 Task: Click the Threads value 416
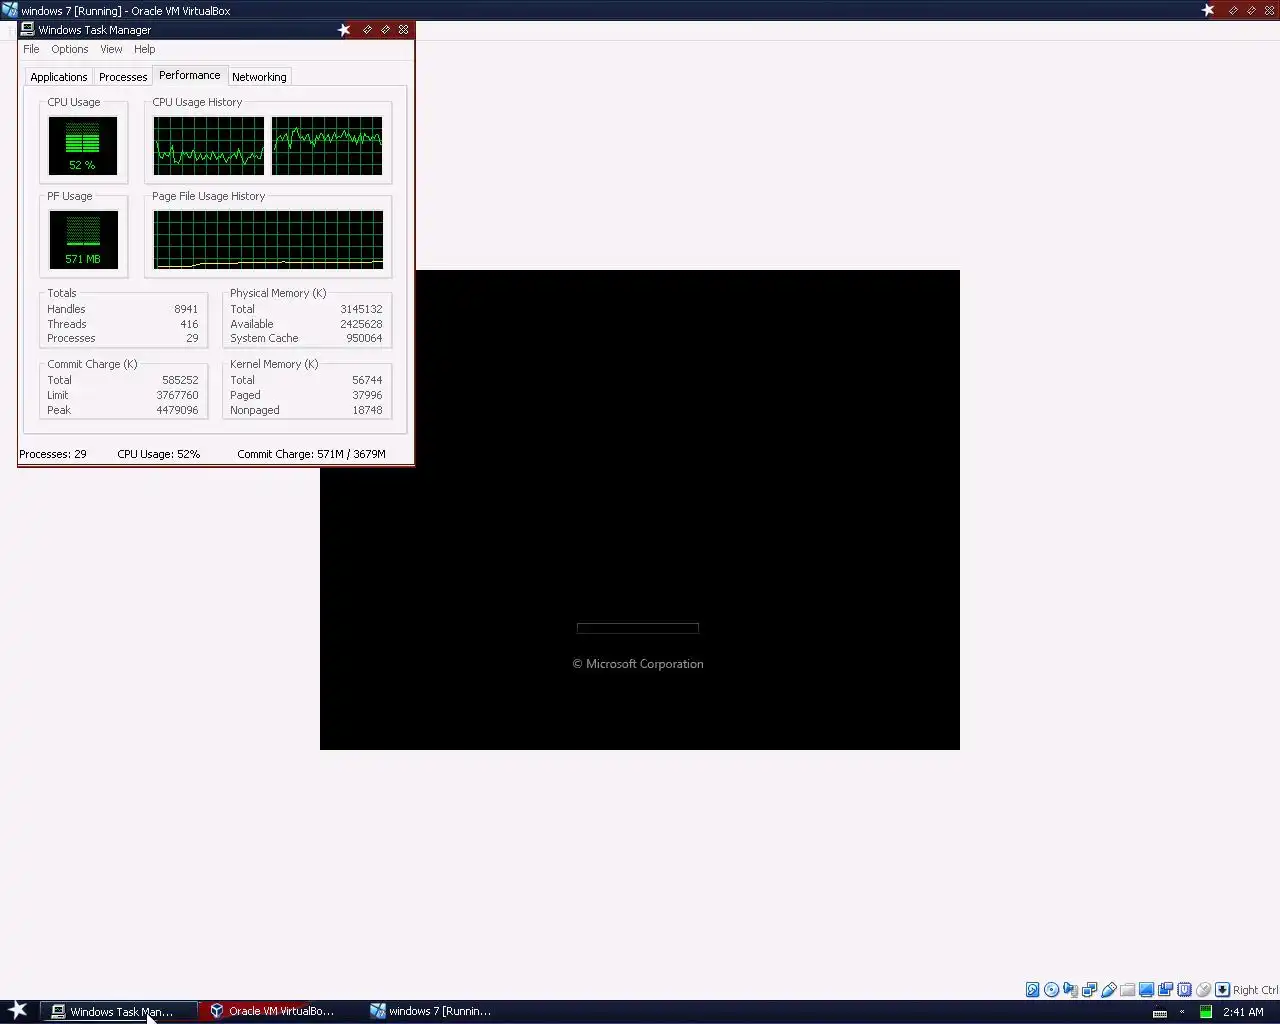tap(189, 324)
